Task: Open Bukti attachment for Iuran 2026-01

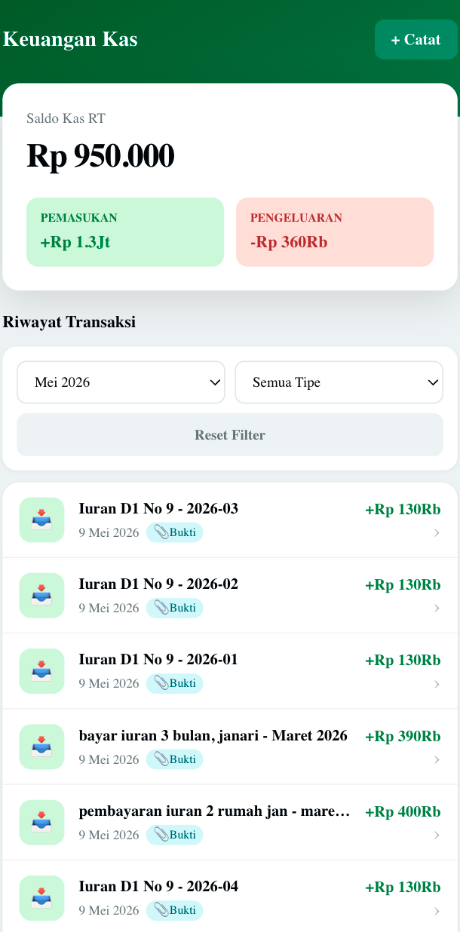Action: (x=175, y=683)
